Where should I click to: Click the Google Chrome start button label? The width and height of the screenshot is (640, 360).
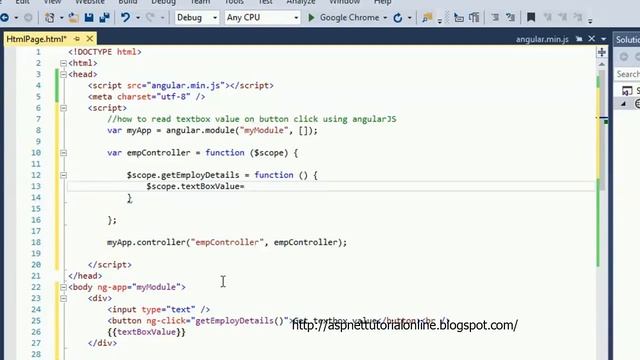pyautogui.click(x=349, y=18)
